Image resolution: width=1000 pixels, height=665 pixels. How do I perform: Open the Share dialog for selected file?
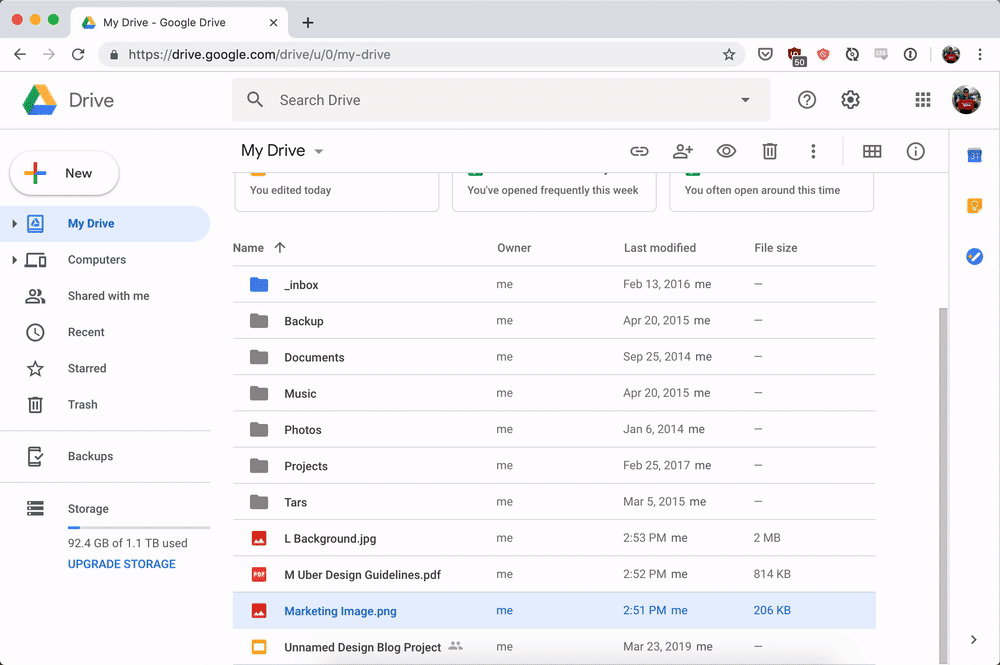[682, 151]
